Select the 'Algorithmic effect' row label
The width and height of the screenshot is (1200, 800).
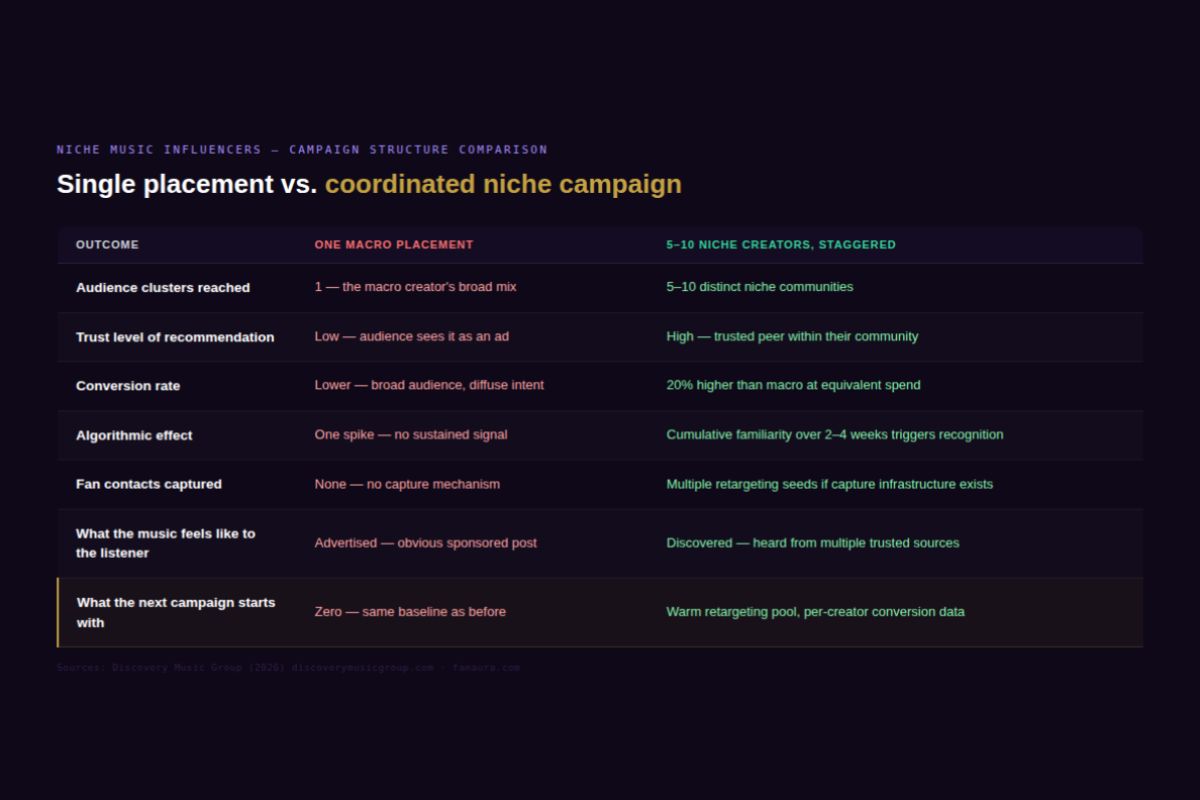click(134, 436)
